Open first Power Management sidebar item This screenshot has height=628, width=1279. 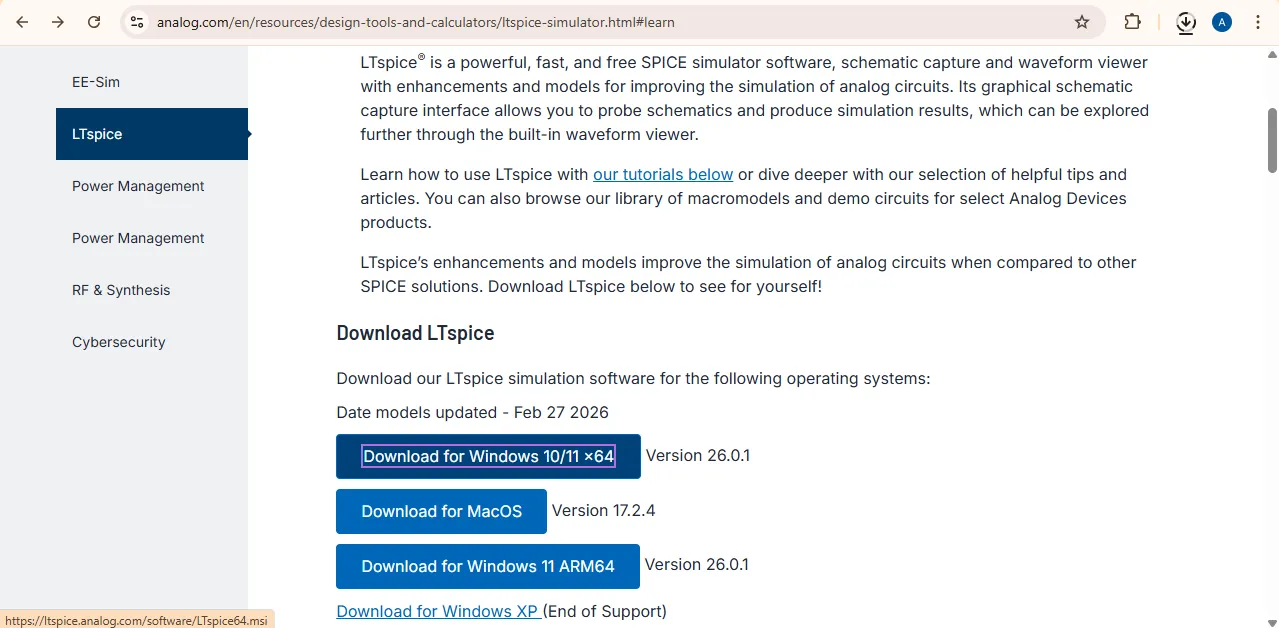138,186
